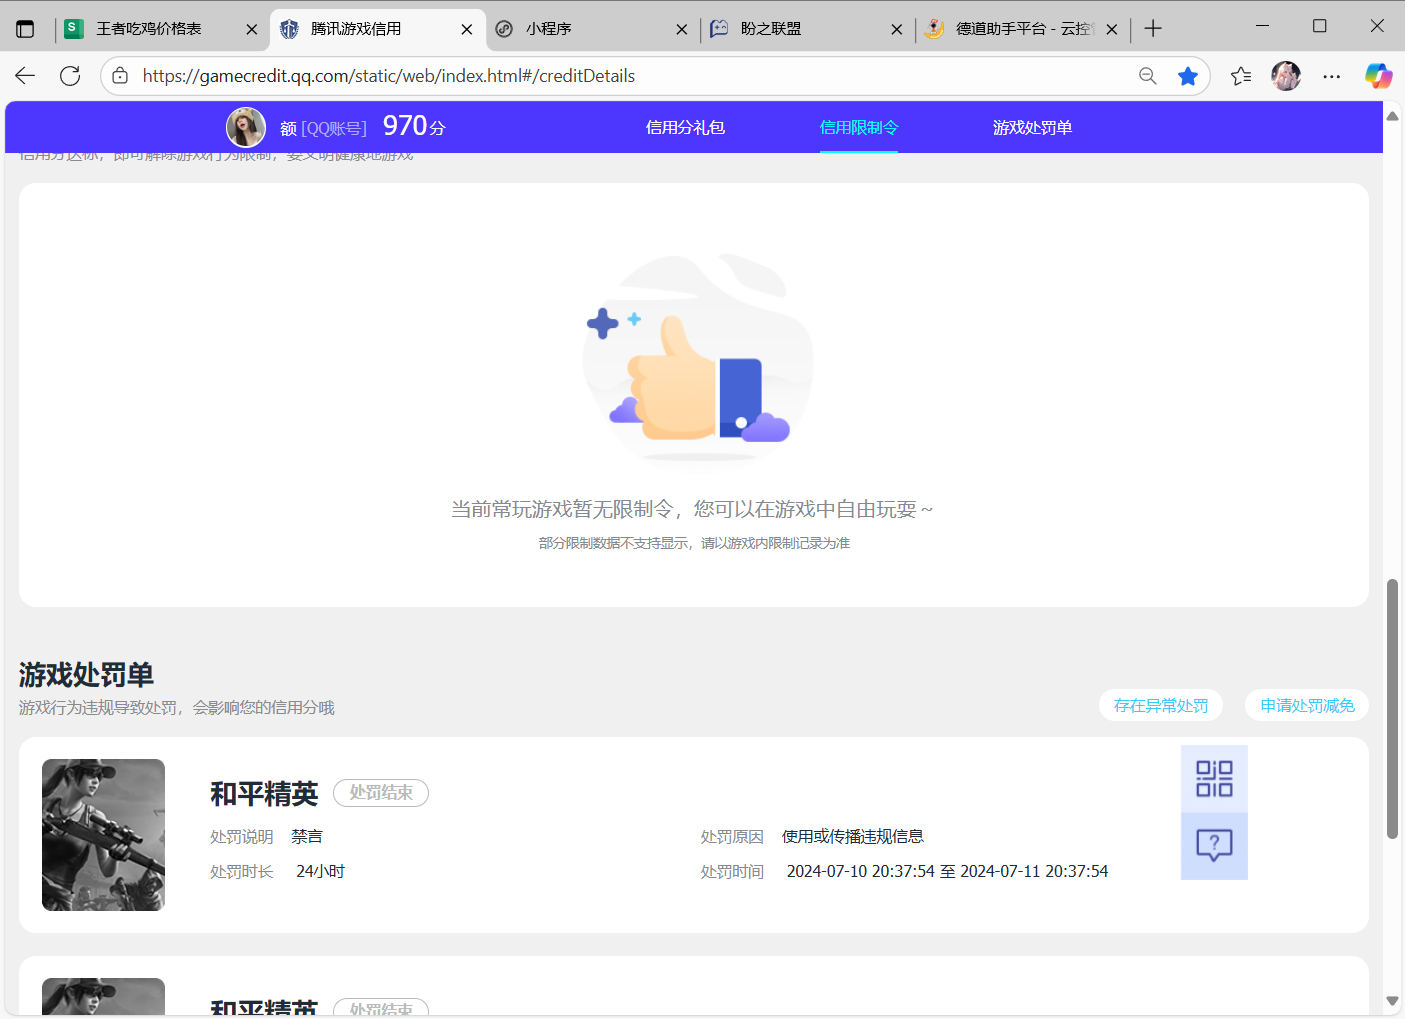Click the 使用或传播违规信息 penalty reason
Image resolution: width=1405 pixels, height=1019 pixels.
pyautogui.click(x=853, y=836)
